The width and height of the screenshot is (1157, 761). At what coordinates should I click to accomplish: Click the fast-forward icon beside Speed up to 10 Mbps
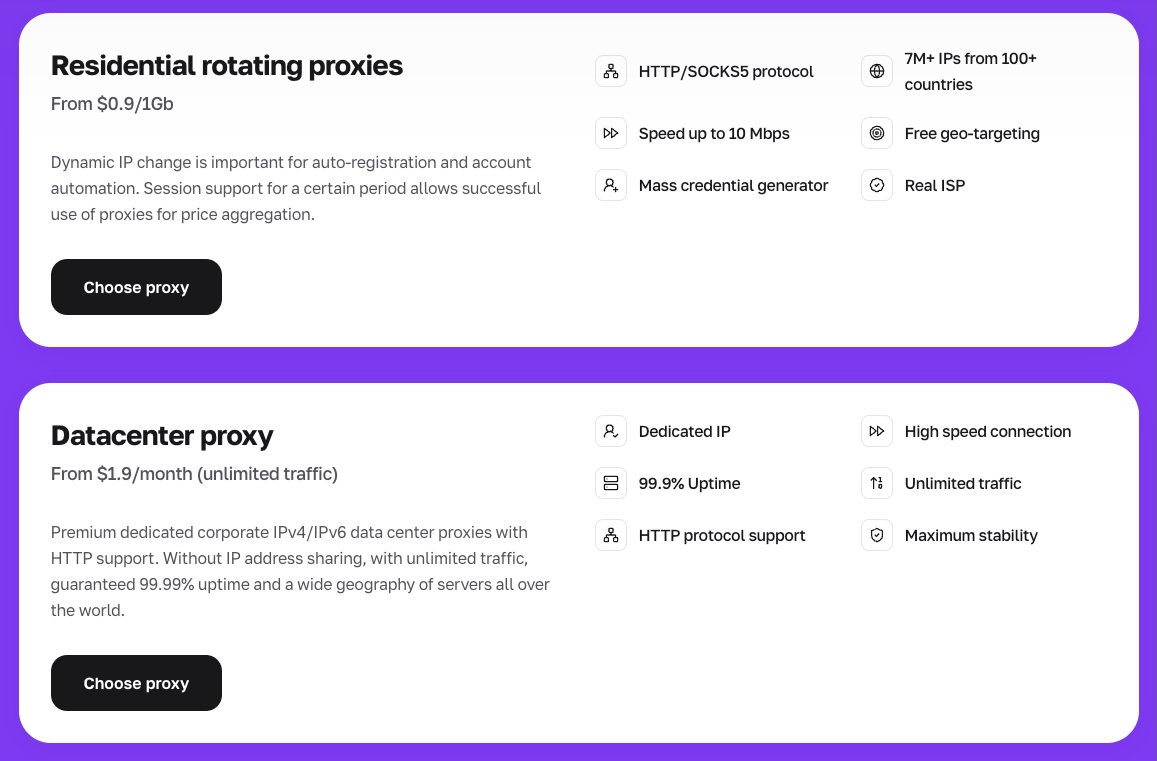coord(610,133)
